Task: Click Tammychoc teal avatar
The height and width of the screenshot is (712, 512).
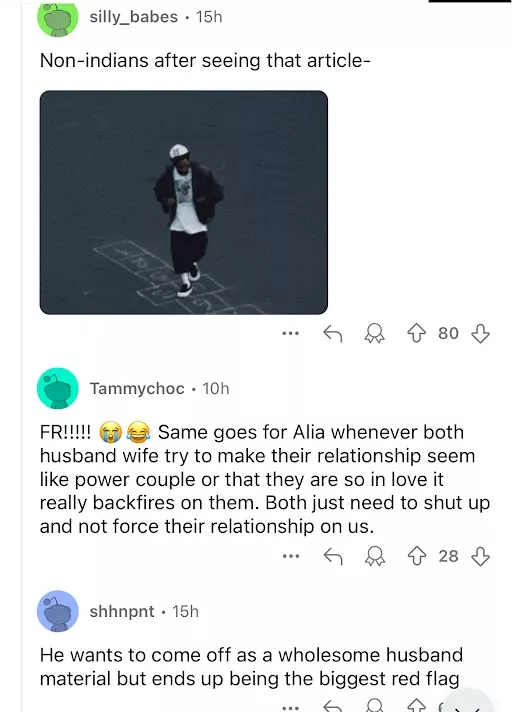Action: pyautogui.click(x=58, y=389)
